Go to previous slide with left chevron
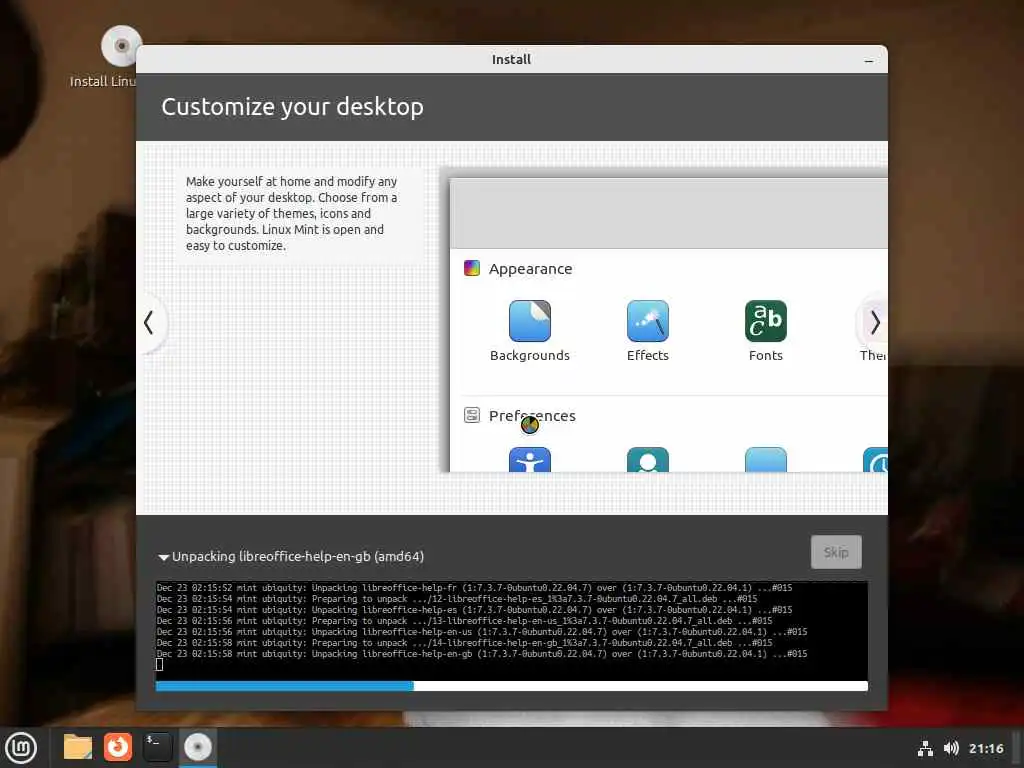 click(x=150, y=322)
